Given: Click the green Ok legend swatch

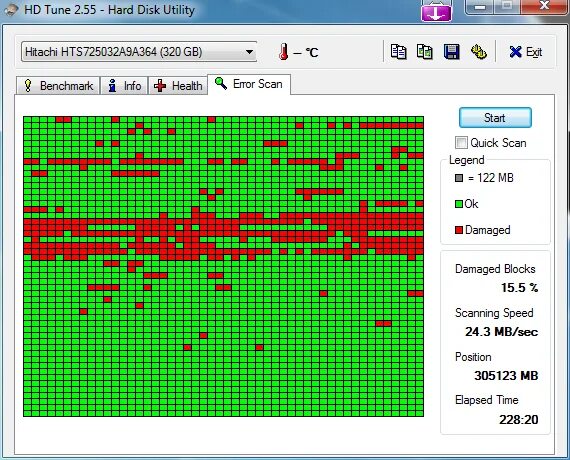Looking at the screenshot, I should pos(459,204).
